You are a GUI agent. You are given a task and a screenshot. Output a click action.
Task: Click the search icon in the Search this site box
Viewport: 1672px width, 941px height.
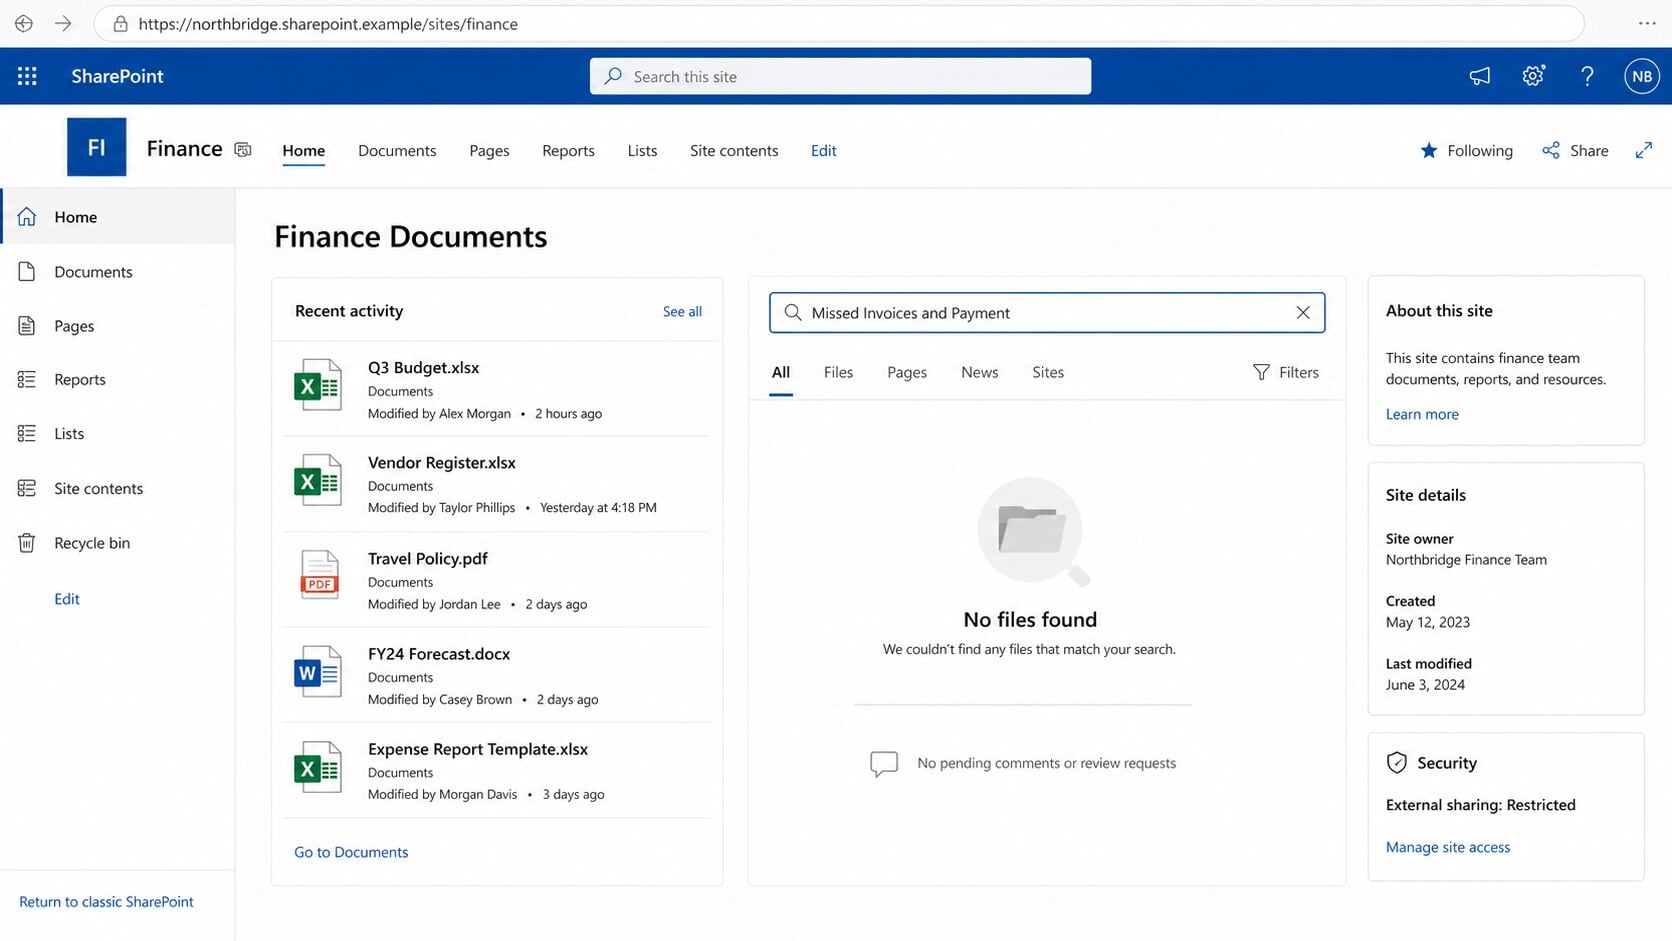pyautogui.click(x=613, y=76)
